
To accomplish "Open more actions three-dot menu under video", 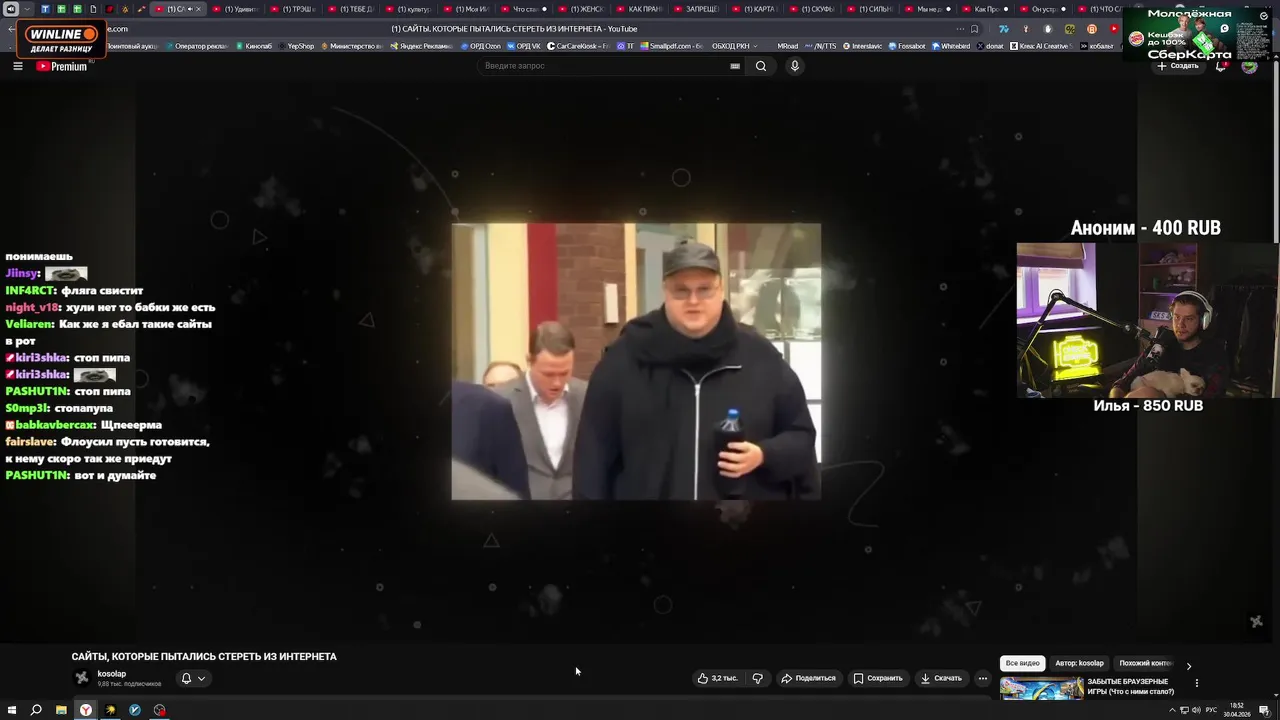I will (x=982, y=678).
